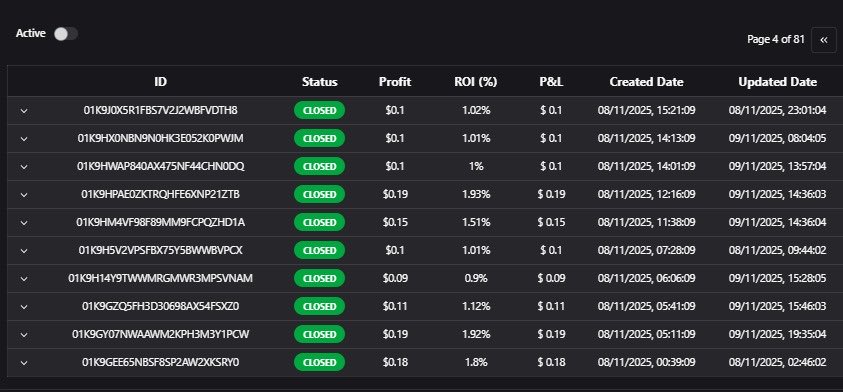Expand row 01K9H14Y9TWWMRGMWR3MPSVNAM

[24, 279]
